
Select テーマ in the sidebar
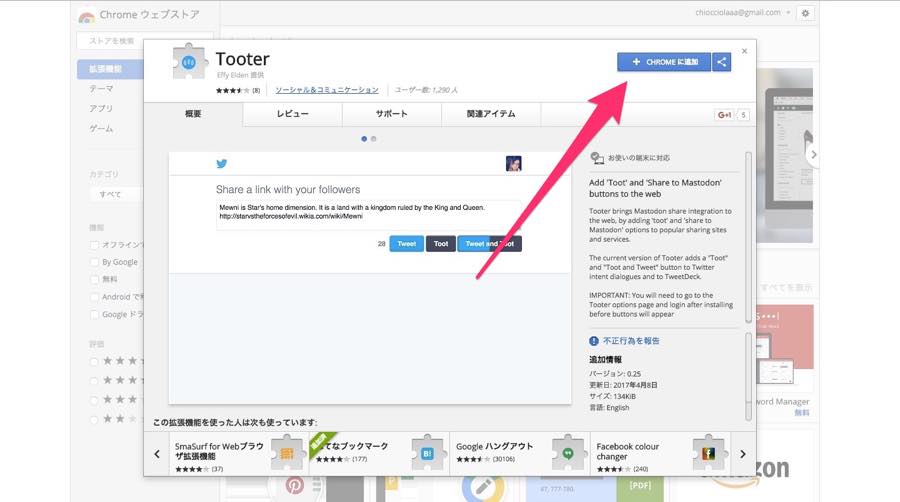pyautogui.click(x=102, y=89)
